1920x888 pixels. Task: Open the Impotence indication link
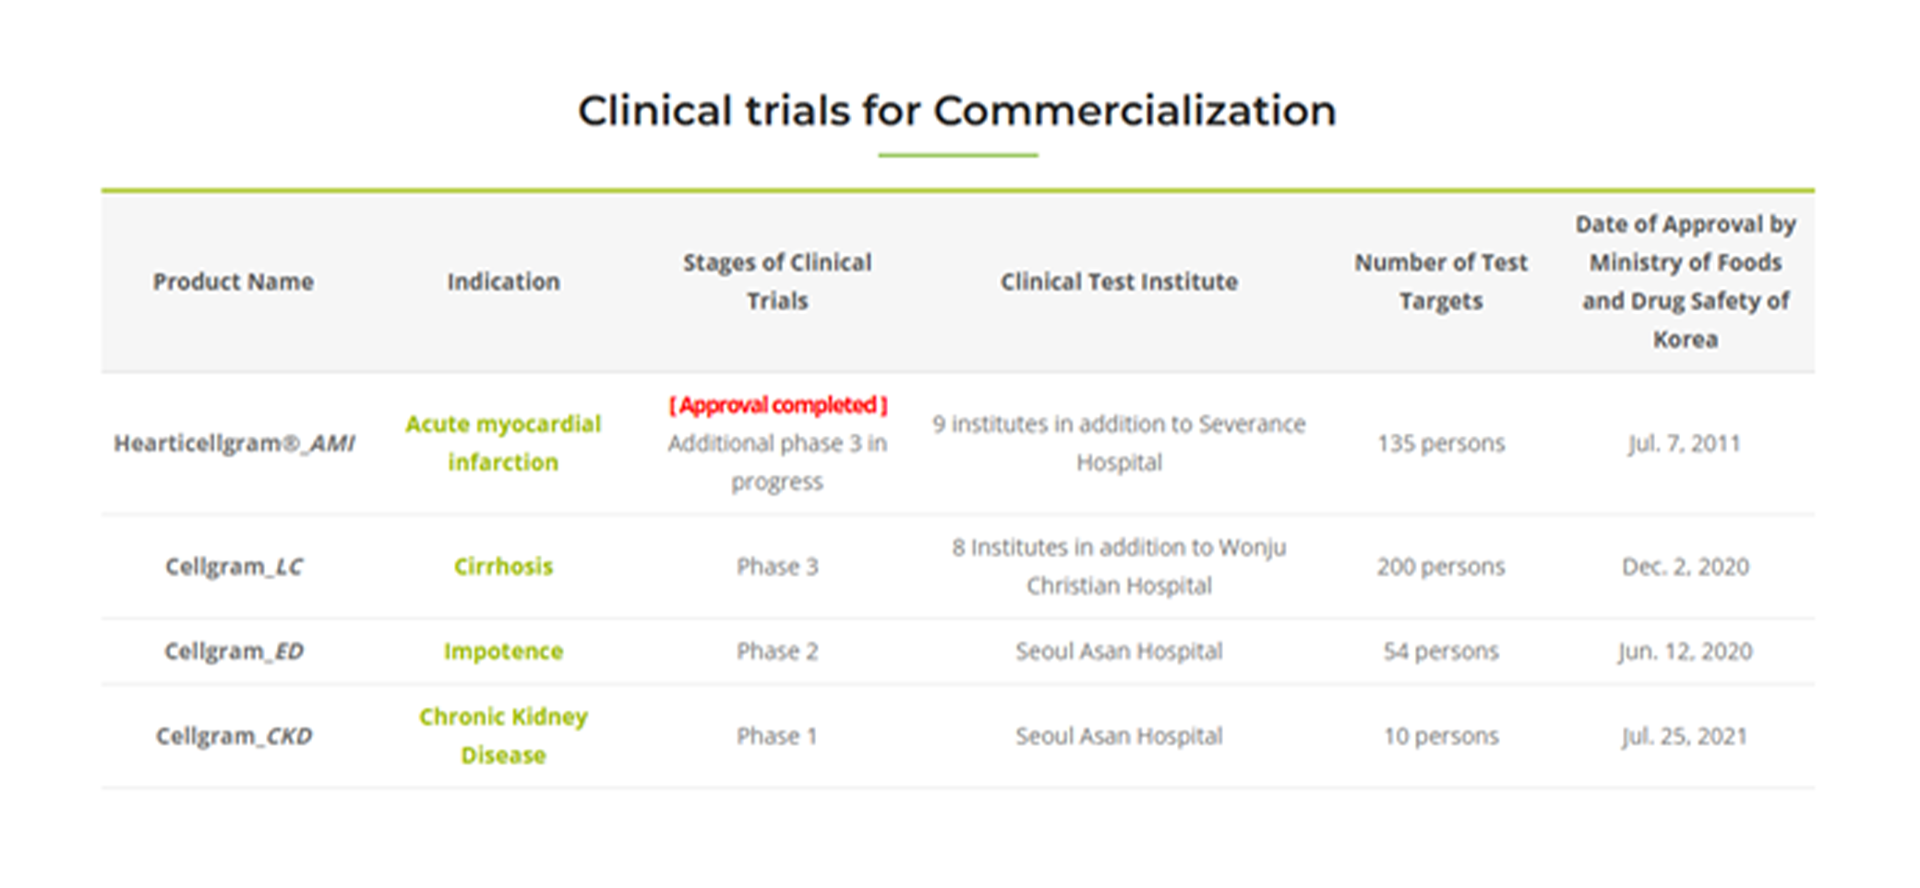coord(503,652)
